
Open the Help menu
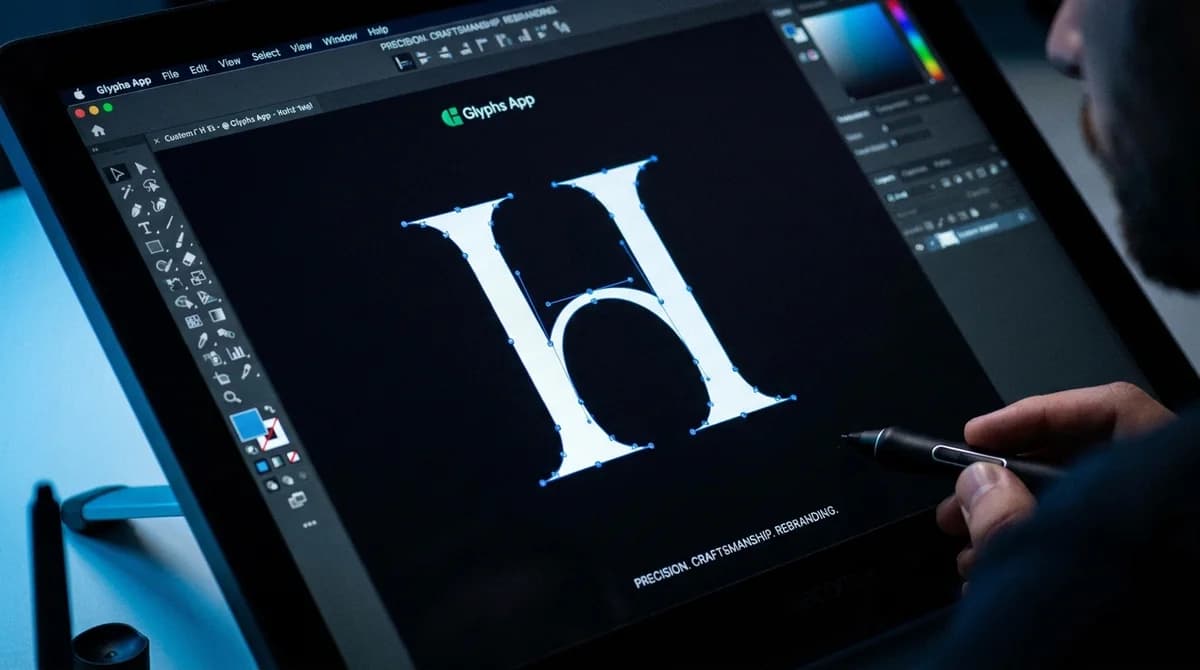[x=377, y=31]
